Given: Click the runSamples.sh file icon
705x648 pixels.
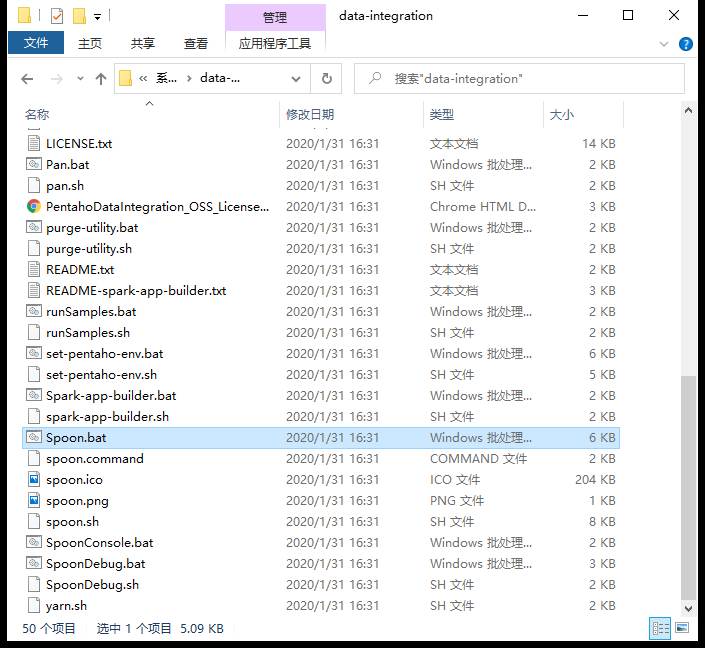Looking at the screenshot, I should pos(34,332).
